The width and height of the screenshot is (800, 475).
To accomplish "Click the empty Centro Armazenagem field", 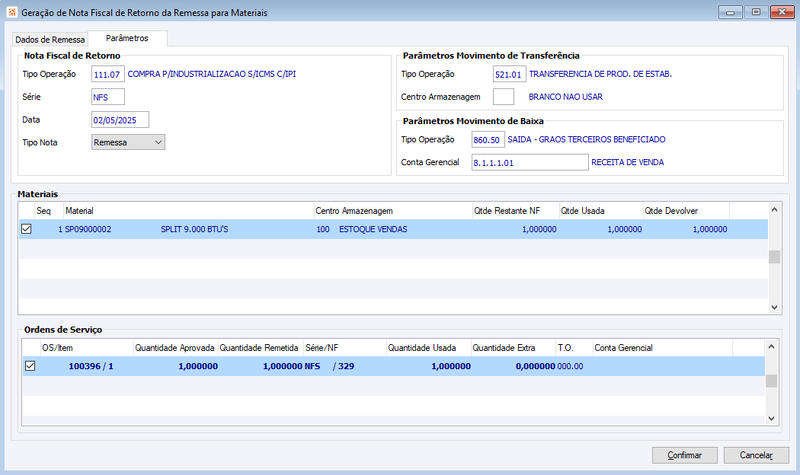I will click(x=503, y=96).
